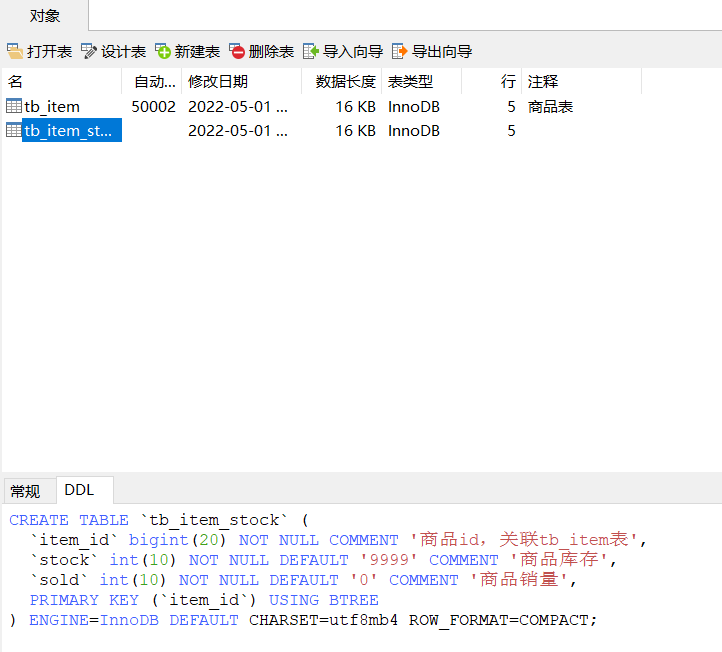Click the 商品表 comment cell

tap(550, 107)
